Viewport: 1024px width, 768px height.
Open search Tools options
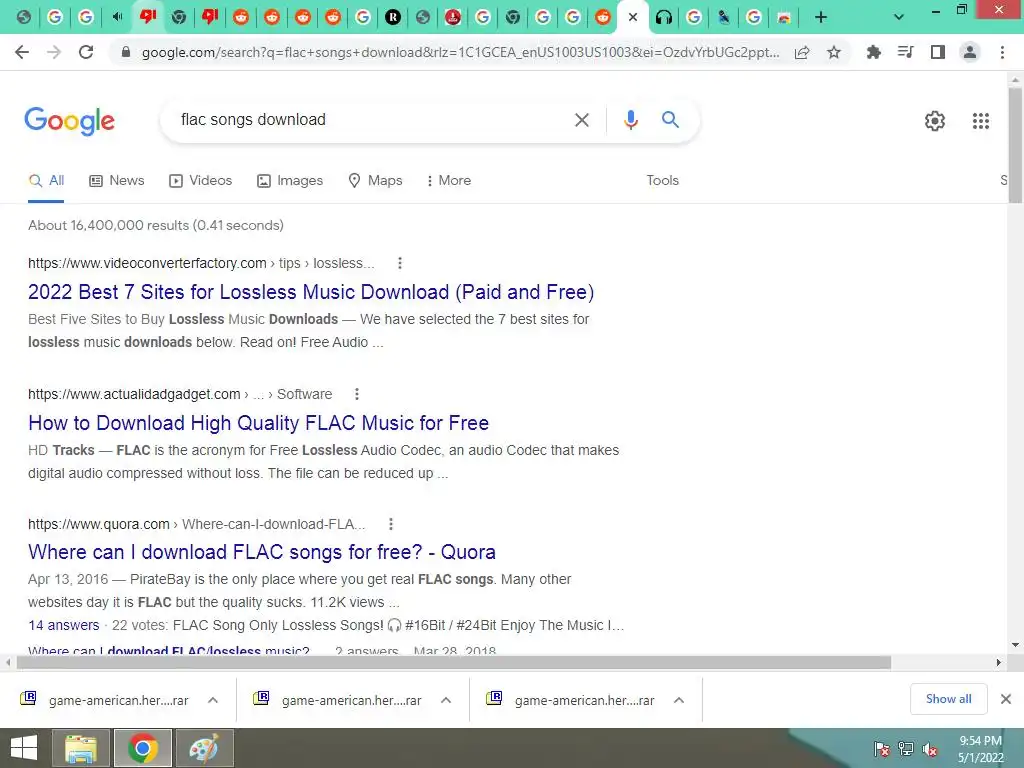point(662,180)
